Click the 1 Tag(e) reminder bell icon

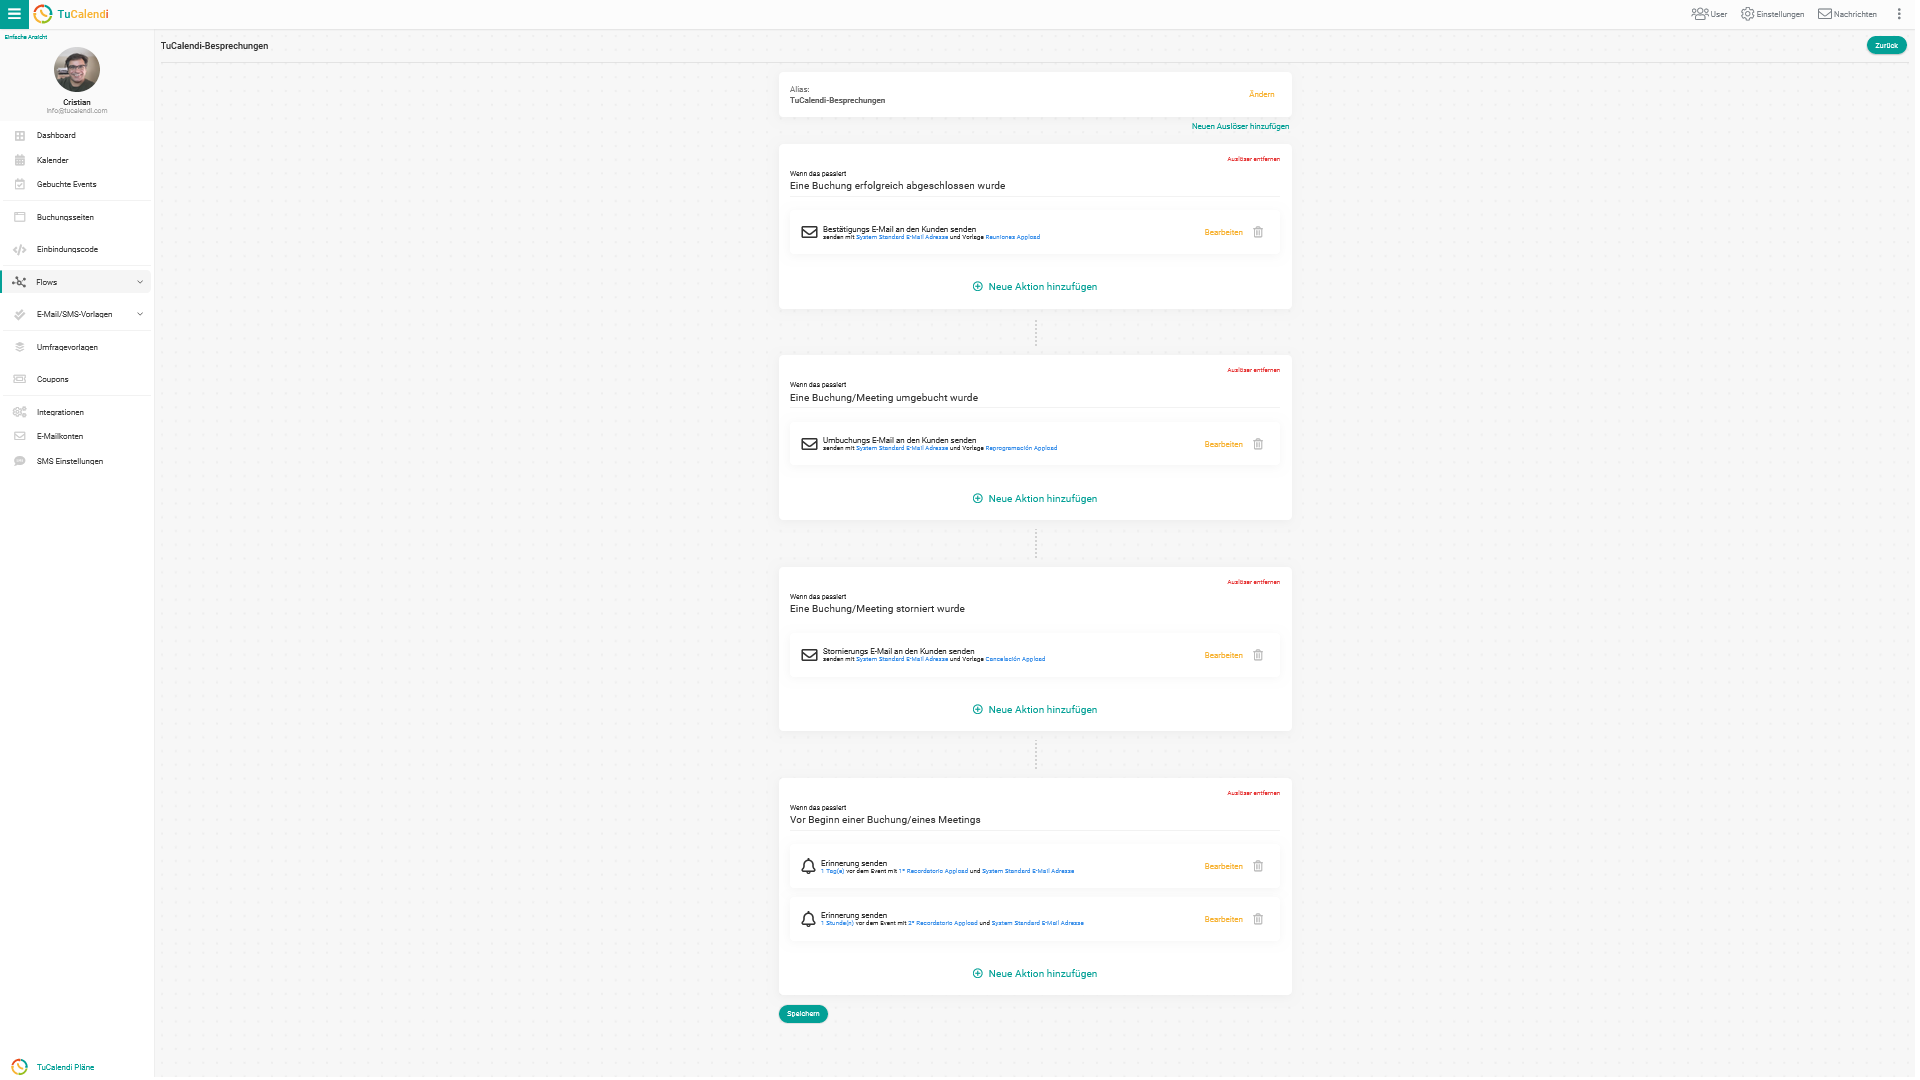click(x=808, y=867)
